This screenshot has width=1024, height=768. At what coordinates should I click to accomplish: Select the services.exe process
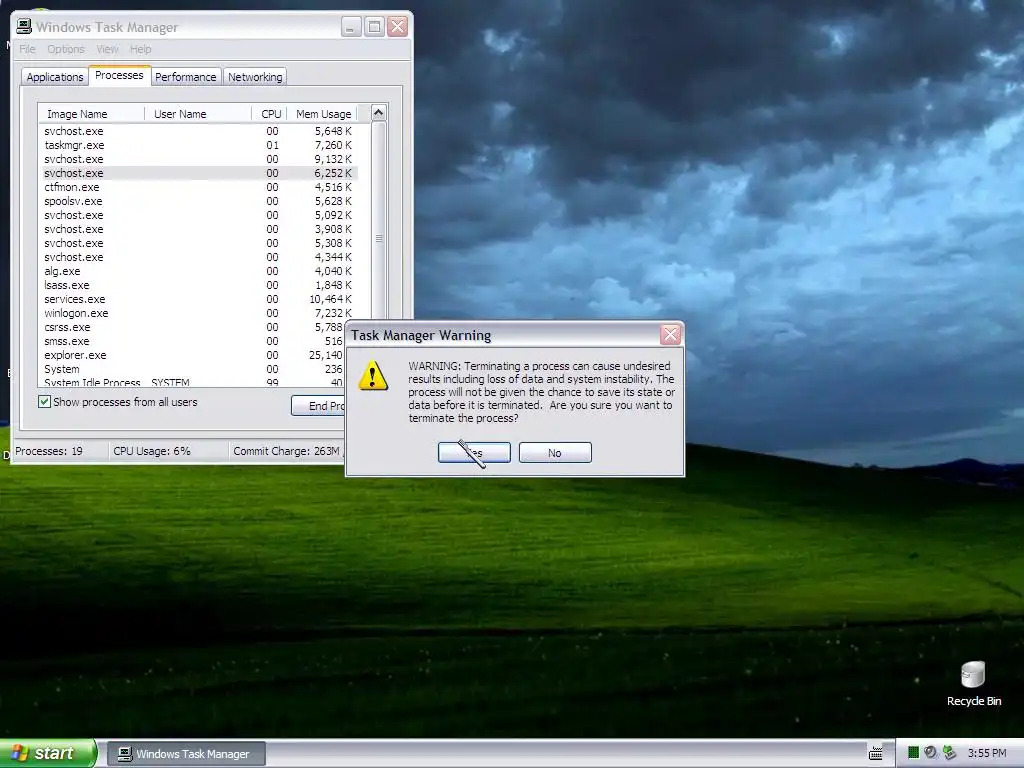point(199,299)
